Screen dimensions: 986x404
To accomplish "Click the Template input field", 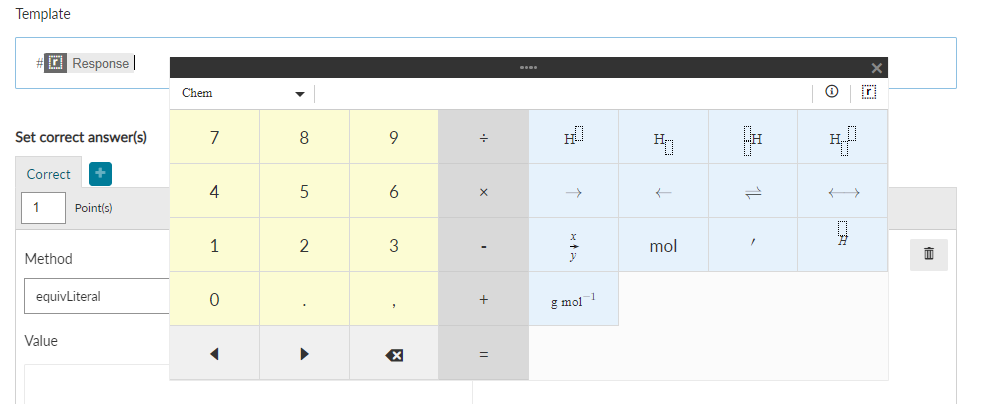I will pos(485,63).
